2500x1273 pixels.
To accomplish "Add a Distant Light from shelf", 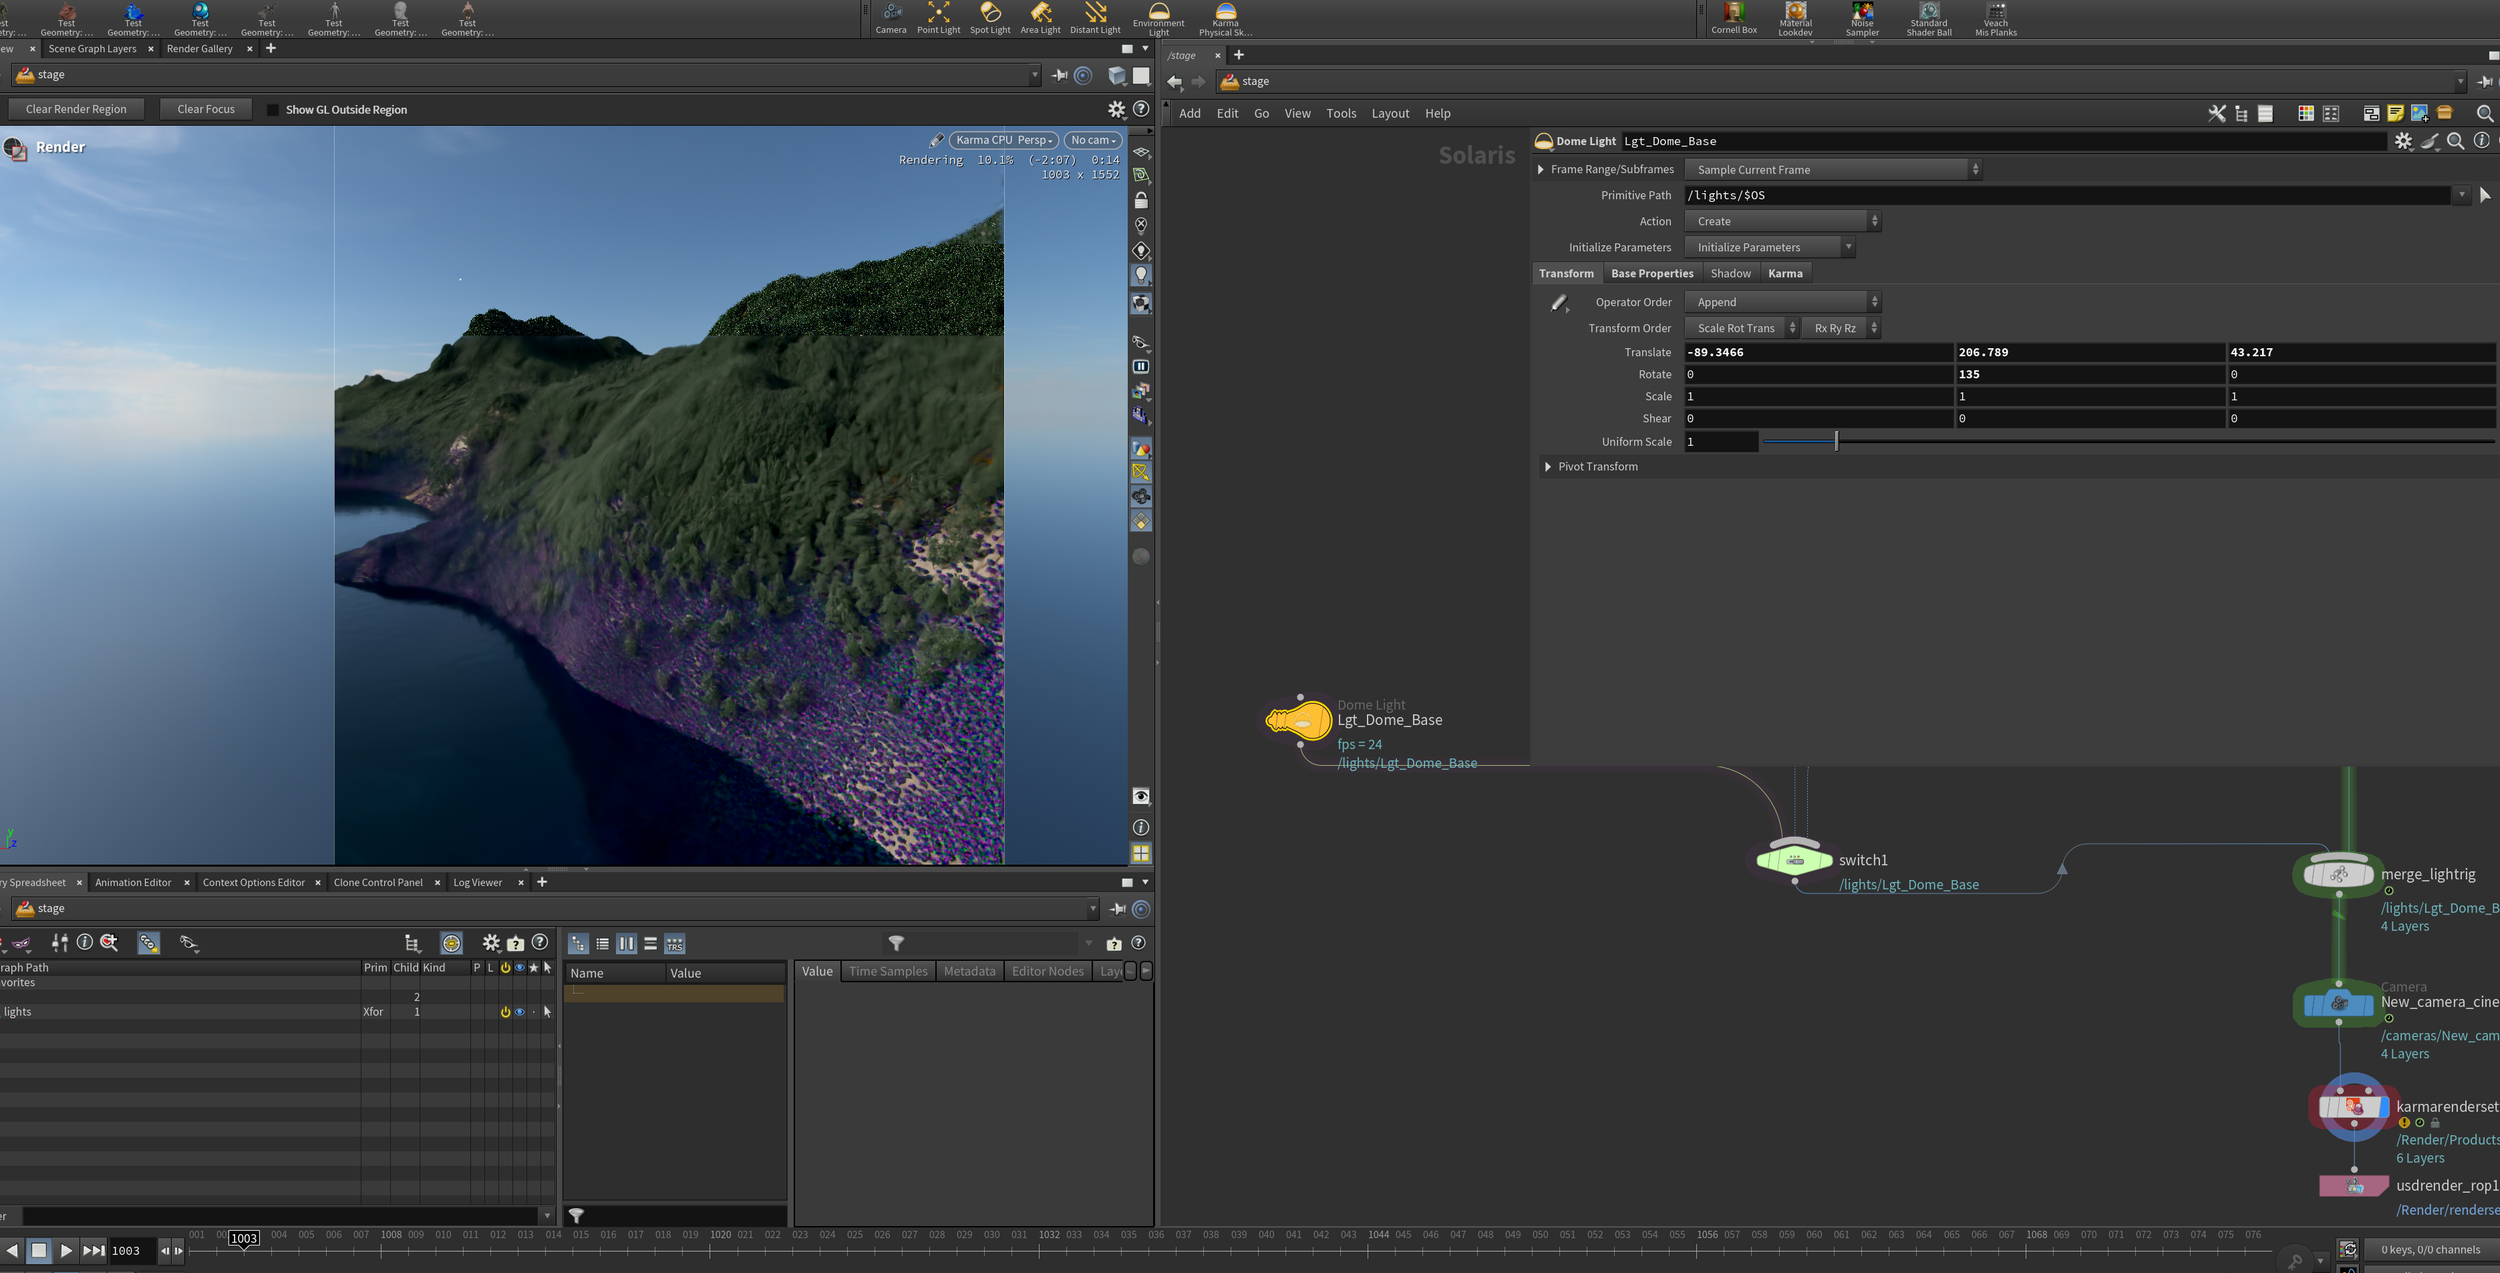I will pyautogui.click(x=1095, y=18).
